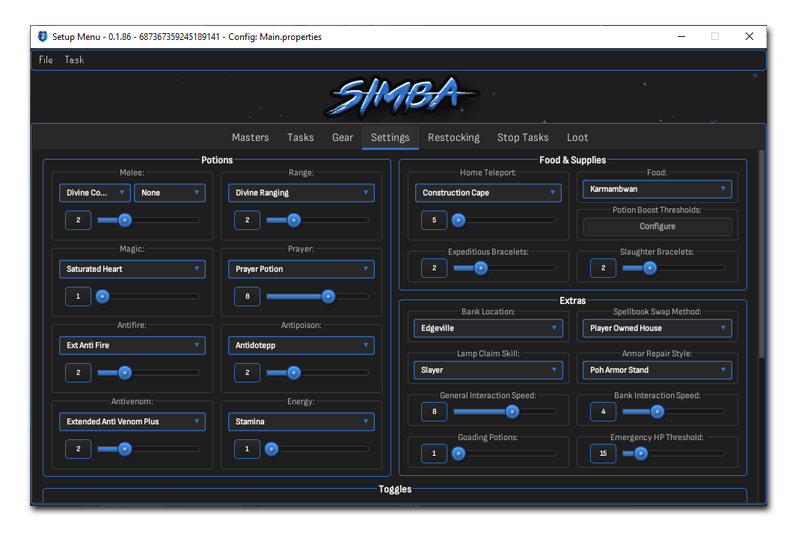Screen dimensions: 800x533
Task: Click the Simba logo banner
Action: click(x=398, y=97)
